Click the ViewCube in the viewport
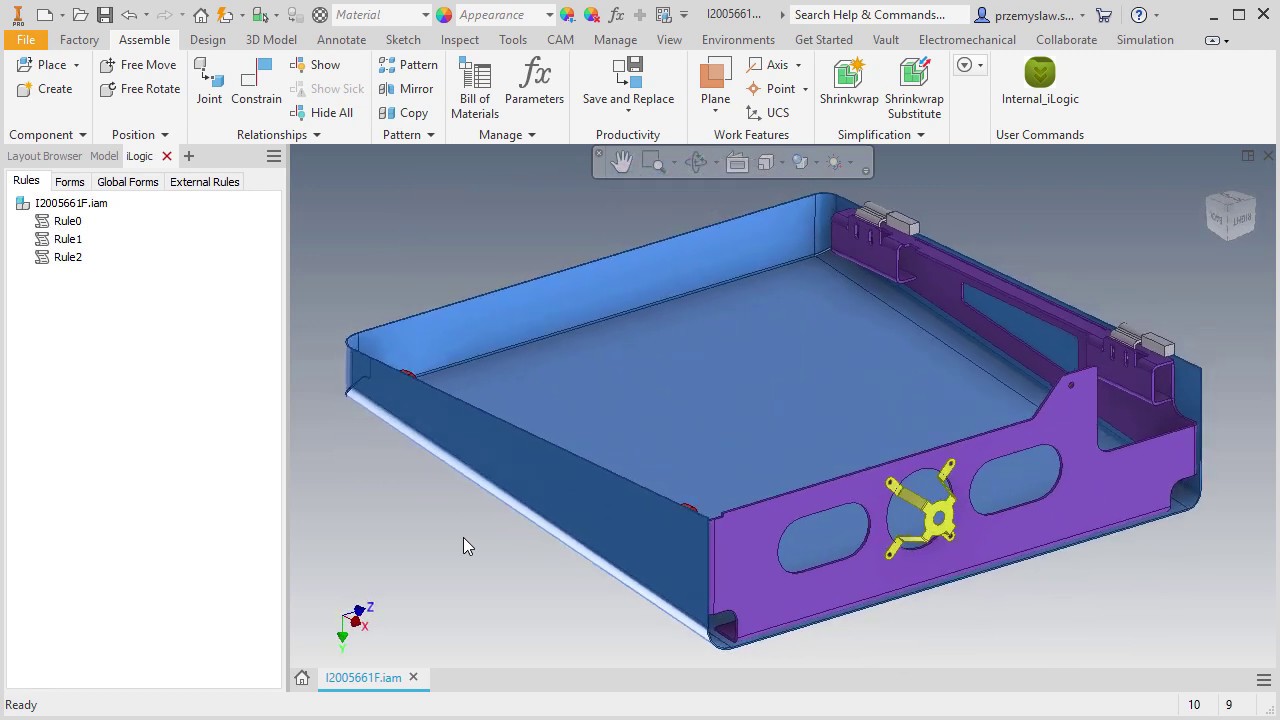The image size is (1280, 720). pos(1230,214)
